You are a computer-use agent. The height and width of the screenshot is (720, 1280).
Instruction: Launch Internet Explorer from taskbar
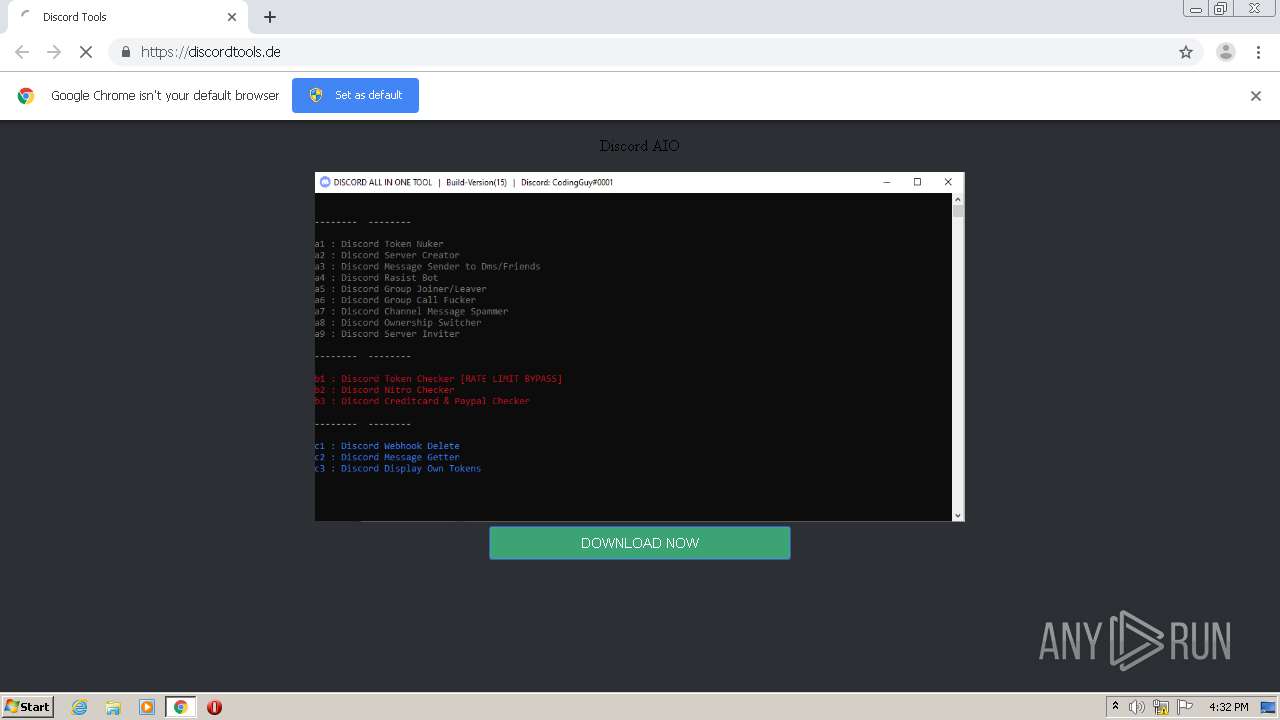(80, 707)
